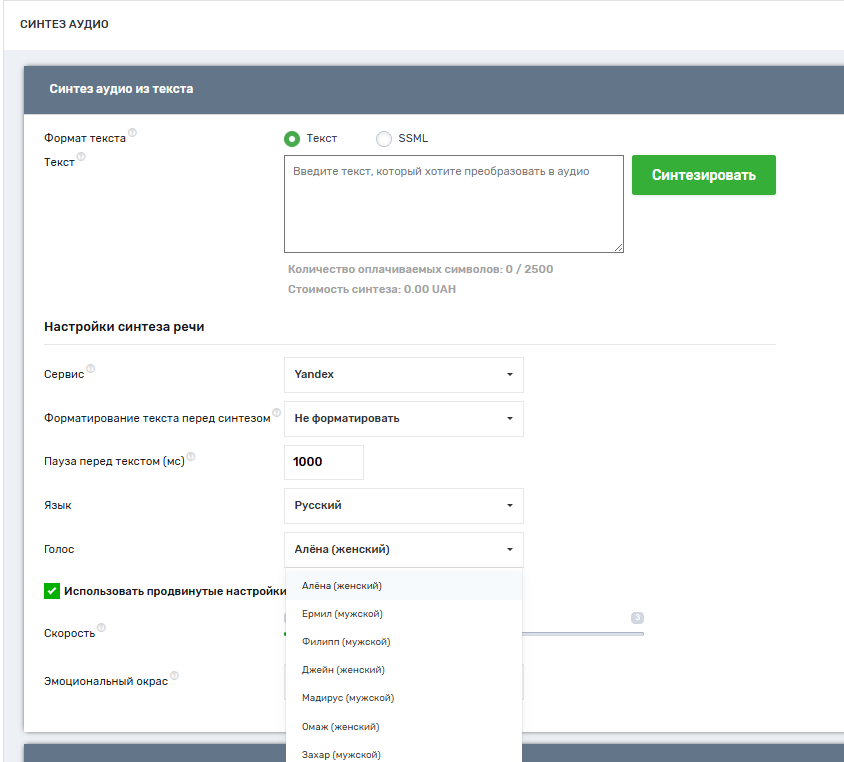This screenshot has height=762, width=844.
Task: Expand the Не форматировать dropdown
Action: (403, 419)
